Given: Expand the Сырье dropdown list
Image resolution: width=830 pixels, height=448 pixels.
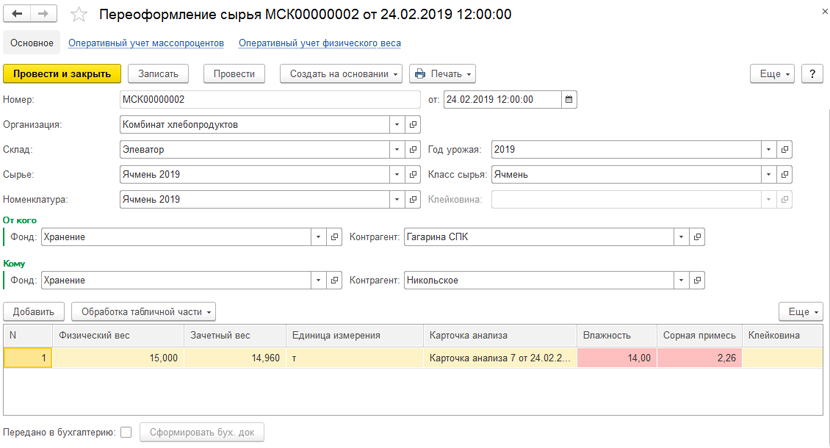Looking at the screenshot, I should point(397,174).
